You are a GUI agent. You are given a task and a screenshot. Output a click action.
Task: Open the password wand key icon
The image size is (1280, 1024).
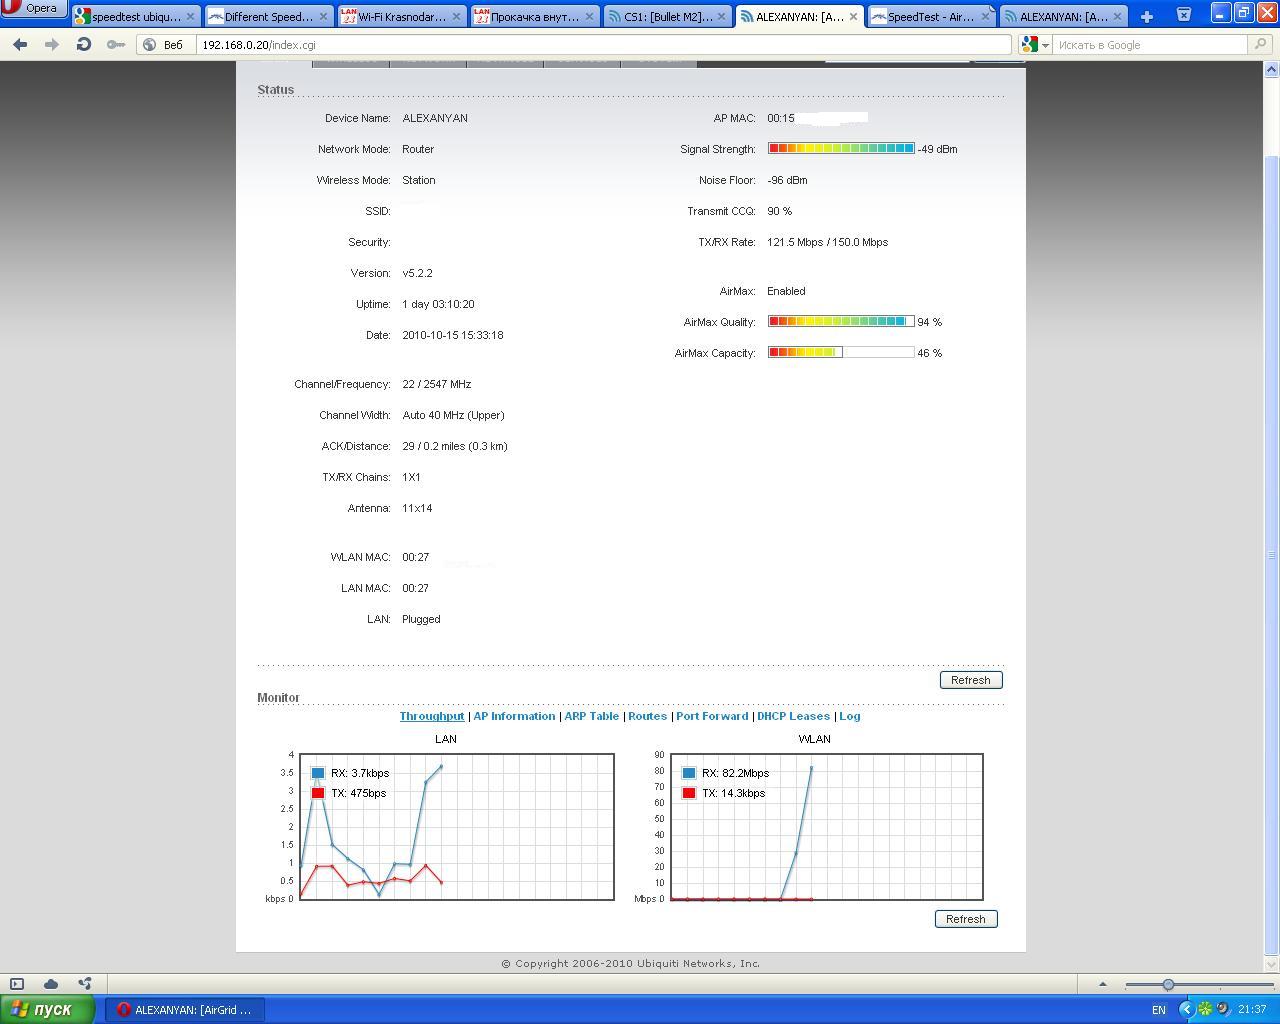116,45
